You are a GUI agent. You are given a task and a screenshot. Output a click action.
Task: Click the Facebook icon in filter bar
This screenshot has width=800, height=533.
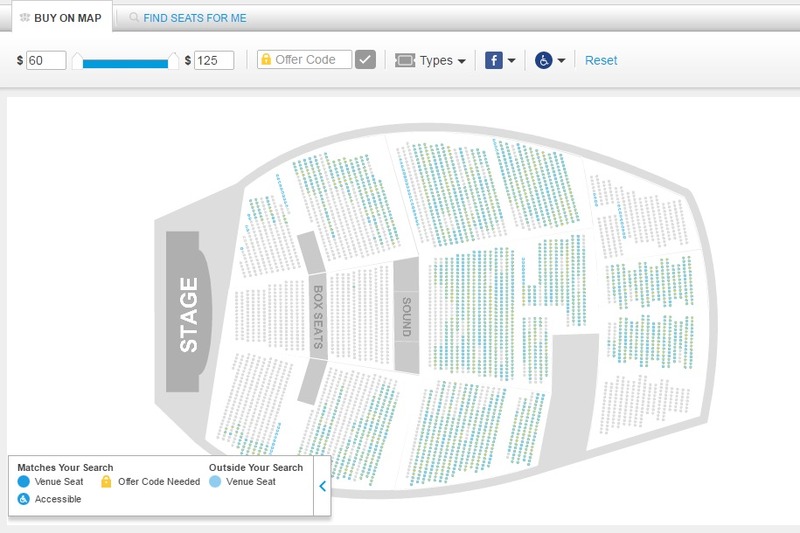tap(493, 60)
